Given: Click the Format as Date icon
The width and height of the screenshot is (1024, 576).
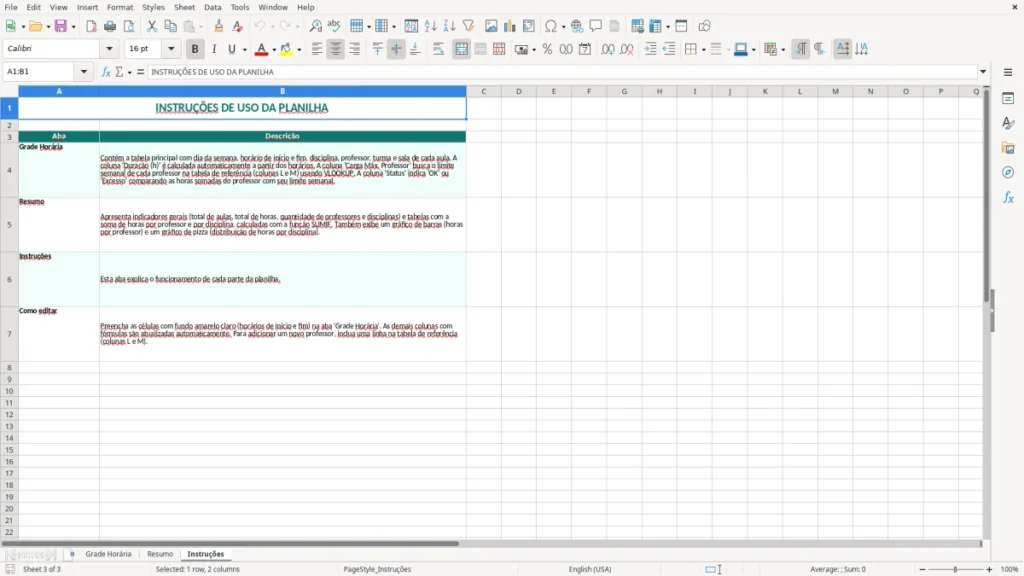Looking at the screenshot, I should coord(585,49).
